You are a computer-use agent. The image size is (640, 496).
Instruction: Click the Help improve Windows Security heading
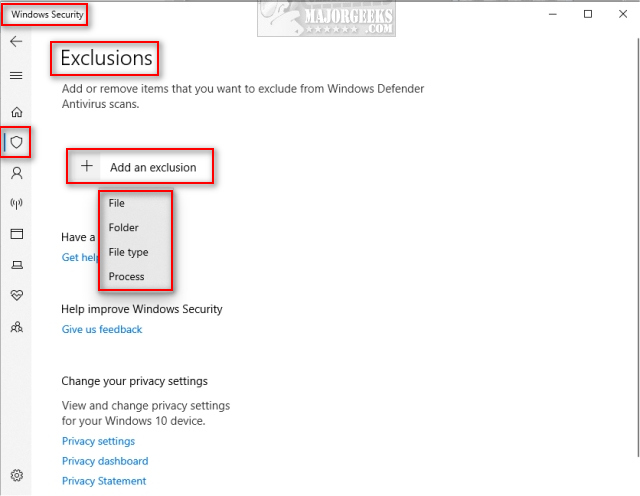[x=142, y=309]
